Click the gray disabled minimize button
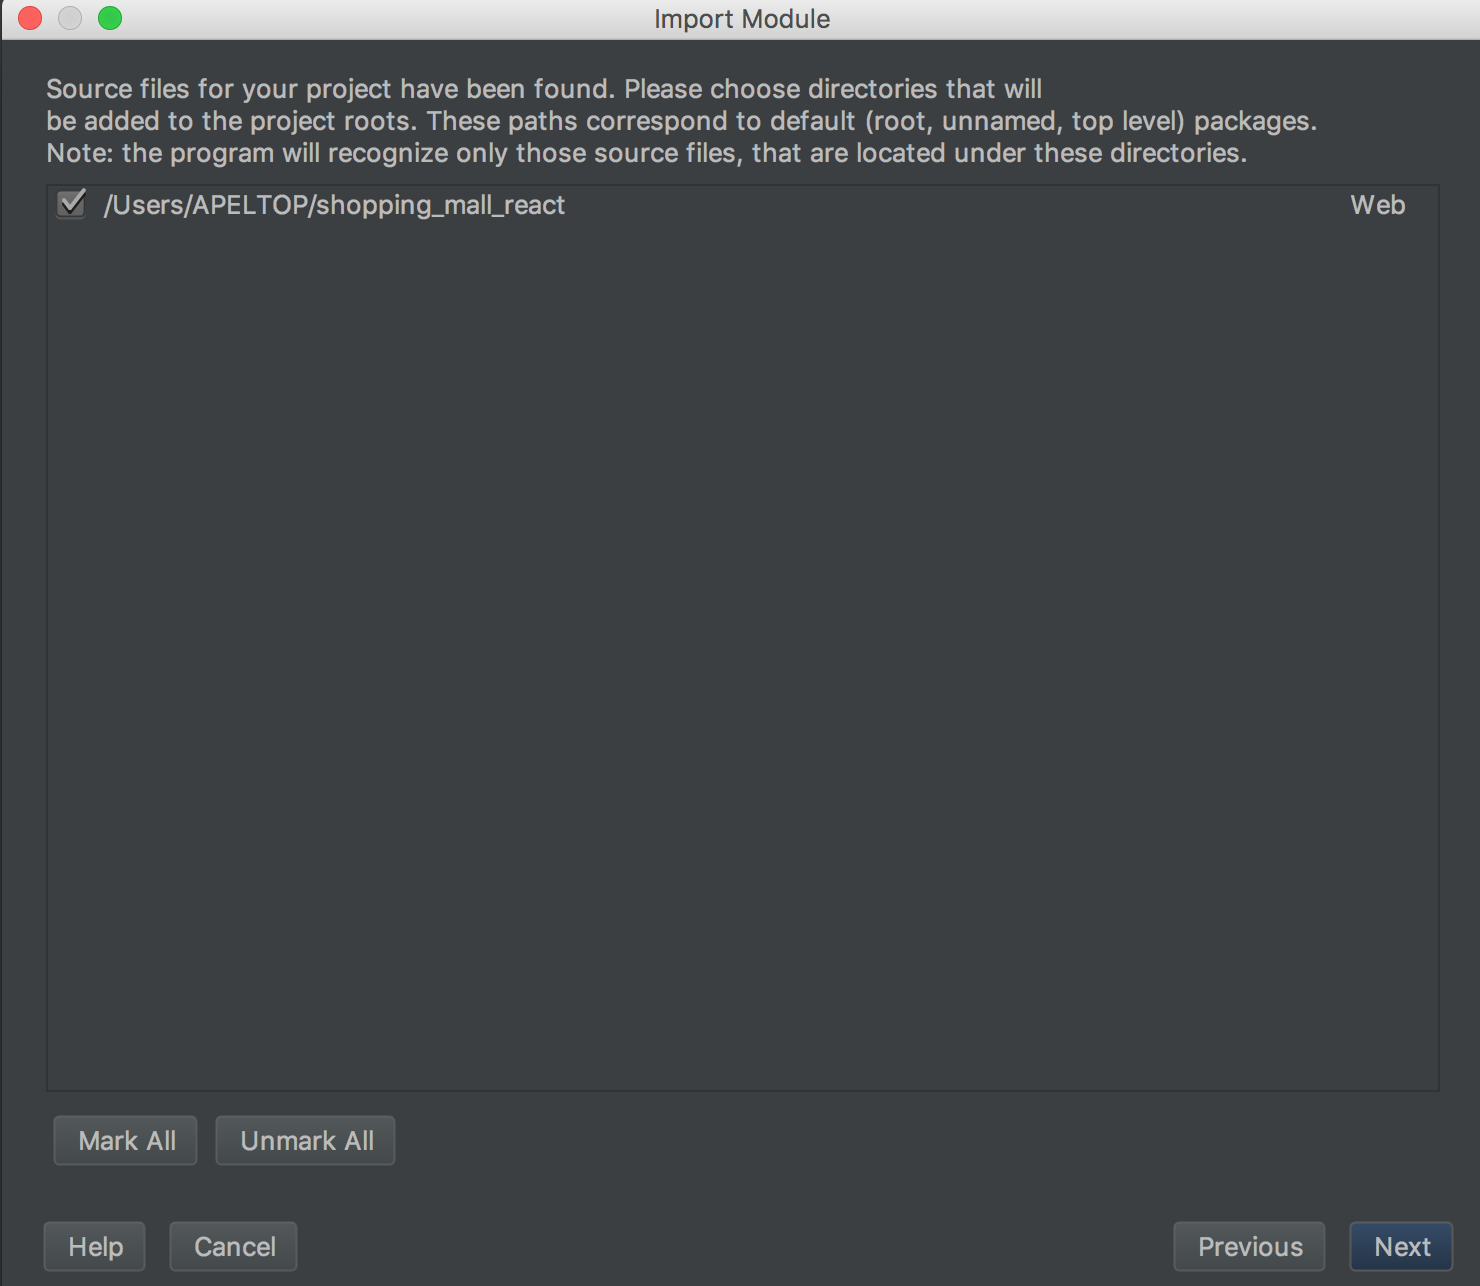This screenshot has height=1286, width=1480. click(x=70, y=18)
